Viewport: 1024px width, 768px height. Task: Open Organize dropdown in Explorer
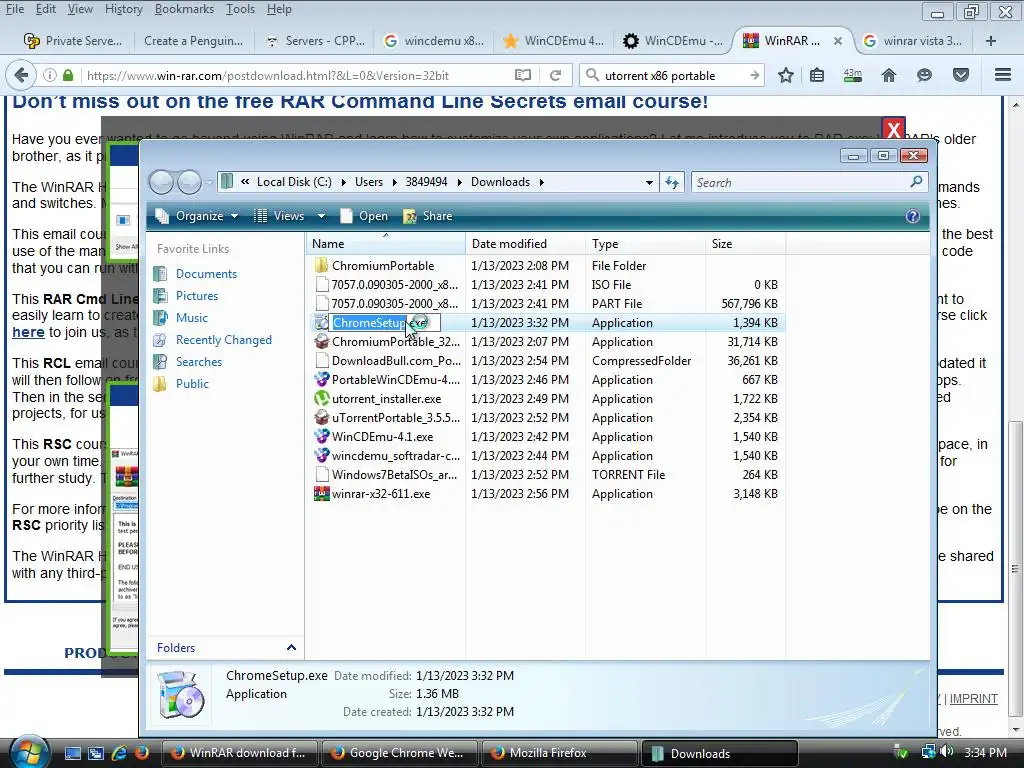pos(199,216)
